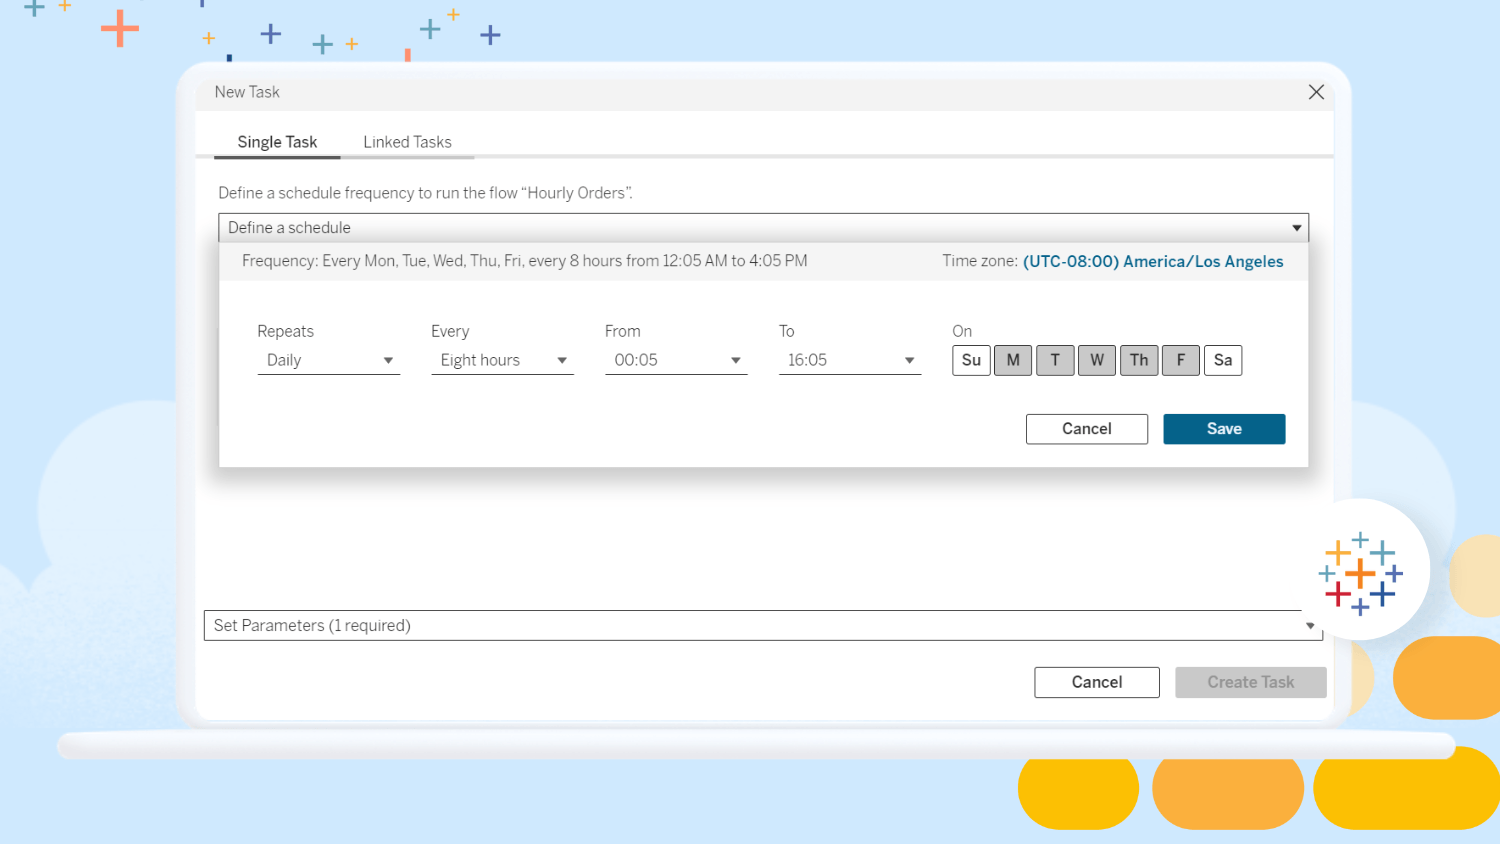This screenshot has height=844, width=1500.
Task: Select the Single Task tab
Action: pyautogui.click(x=277, y=142)
